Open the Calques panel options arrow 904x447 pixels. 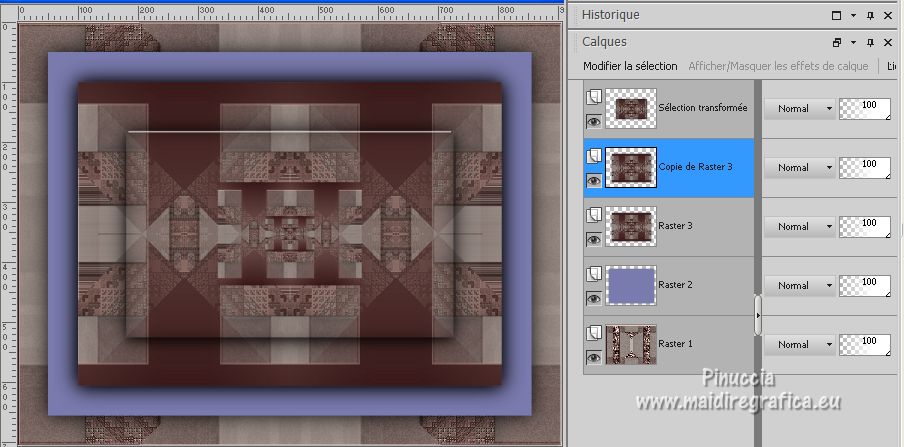pyautogui.click(x=853, y=43)
